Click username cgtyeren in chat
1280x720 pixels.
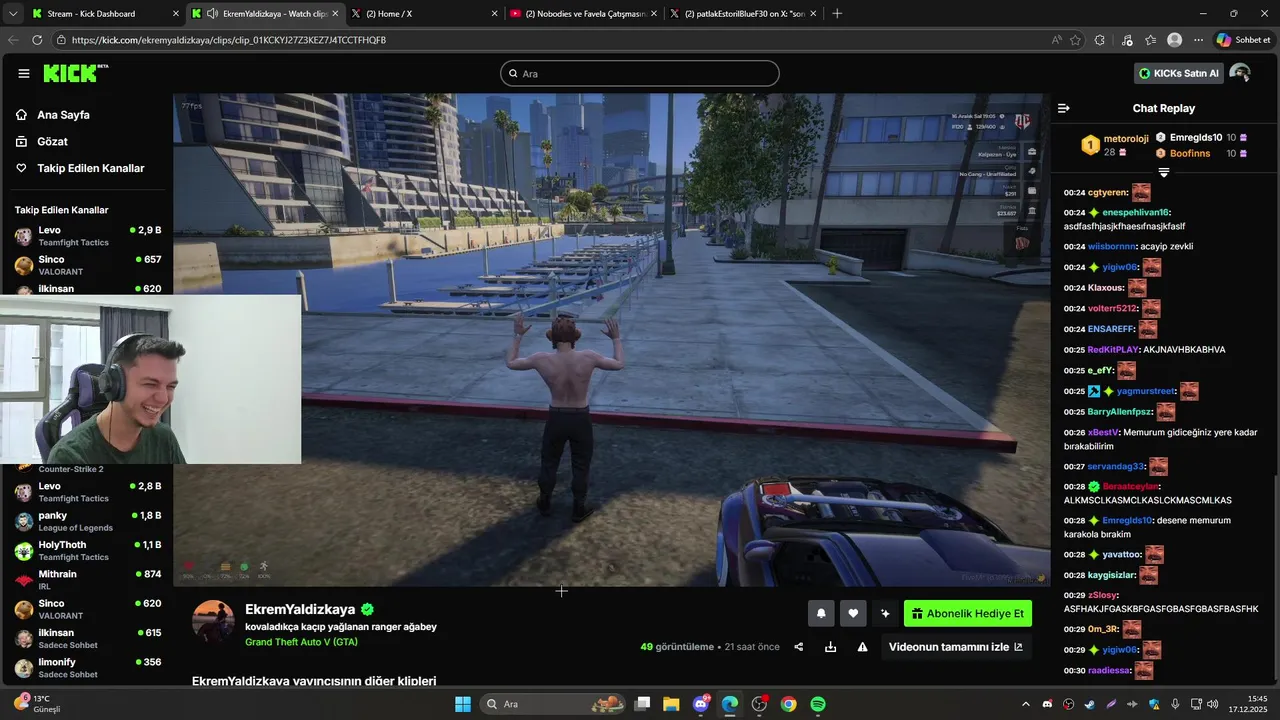(1108, 192)
